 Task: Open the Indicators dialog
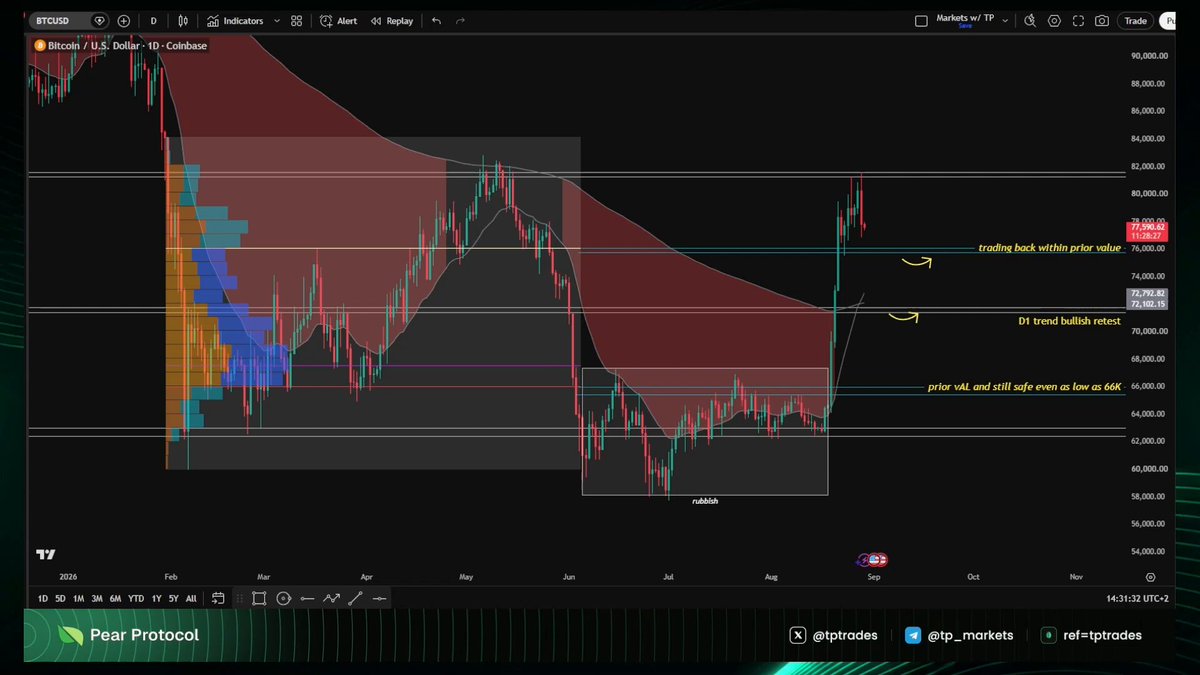[236, 20]
